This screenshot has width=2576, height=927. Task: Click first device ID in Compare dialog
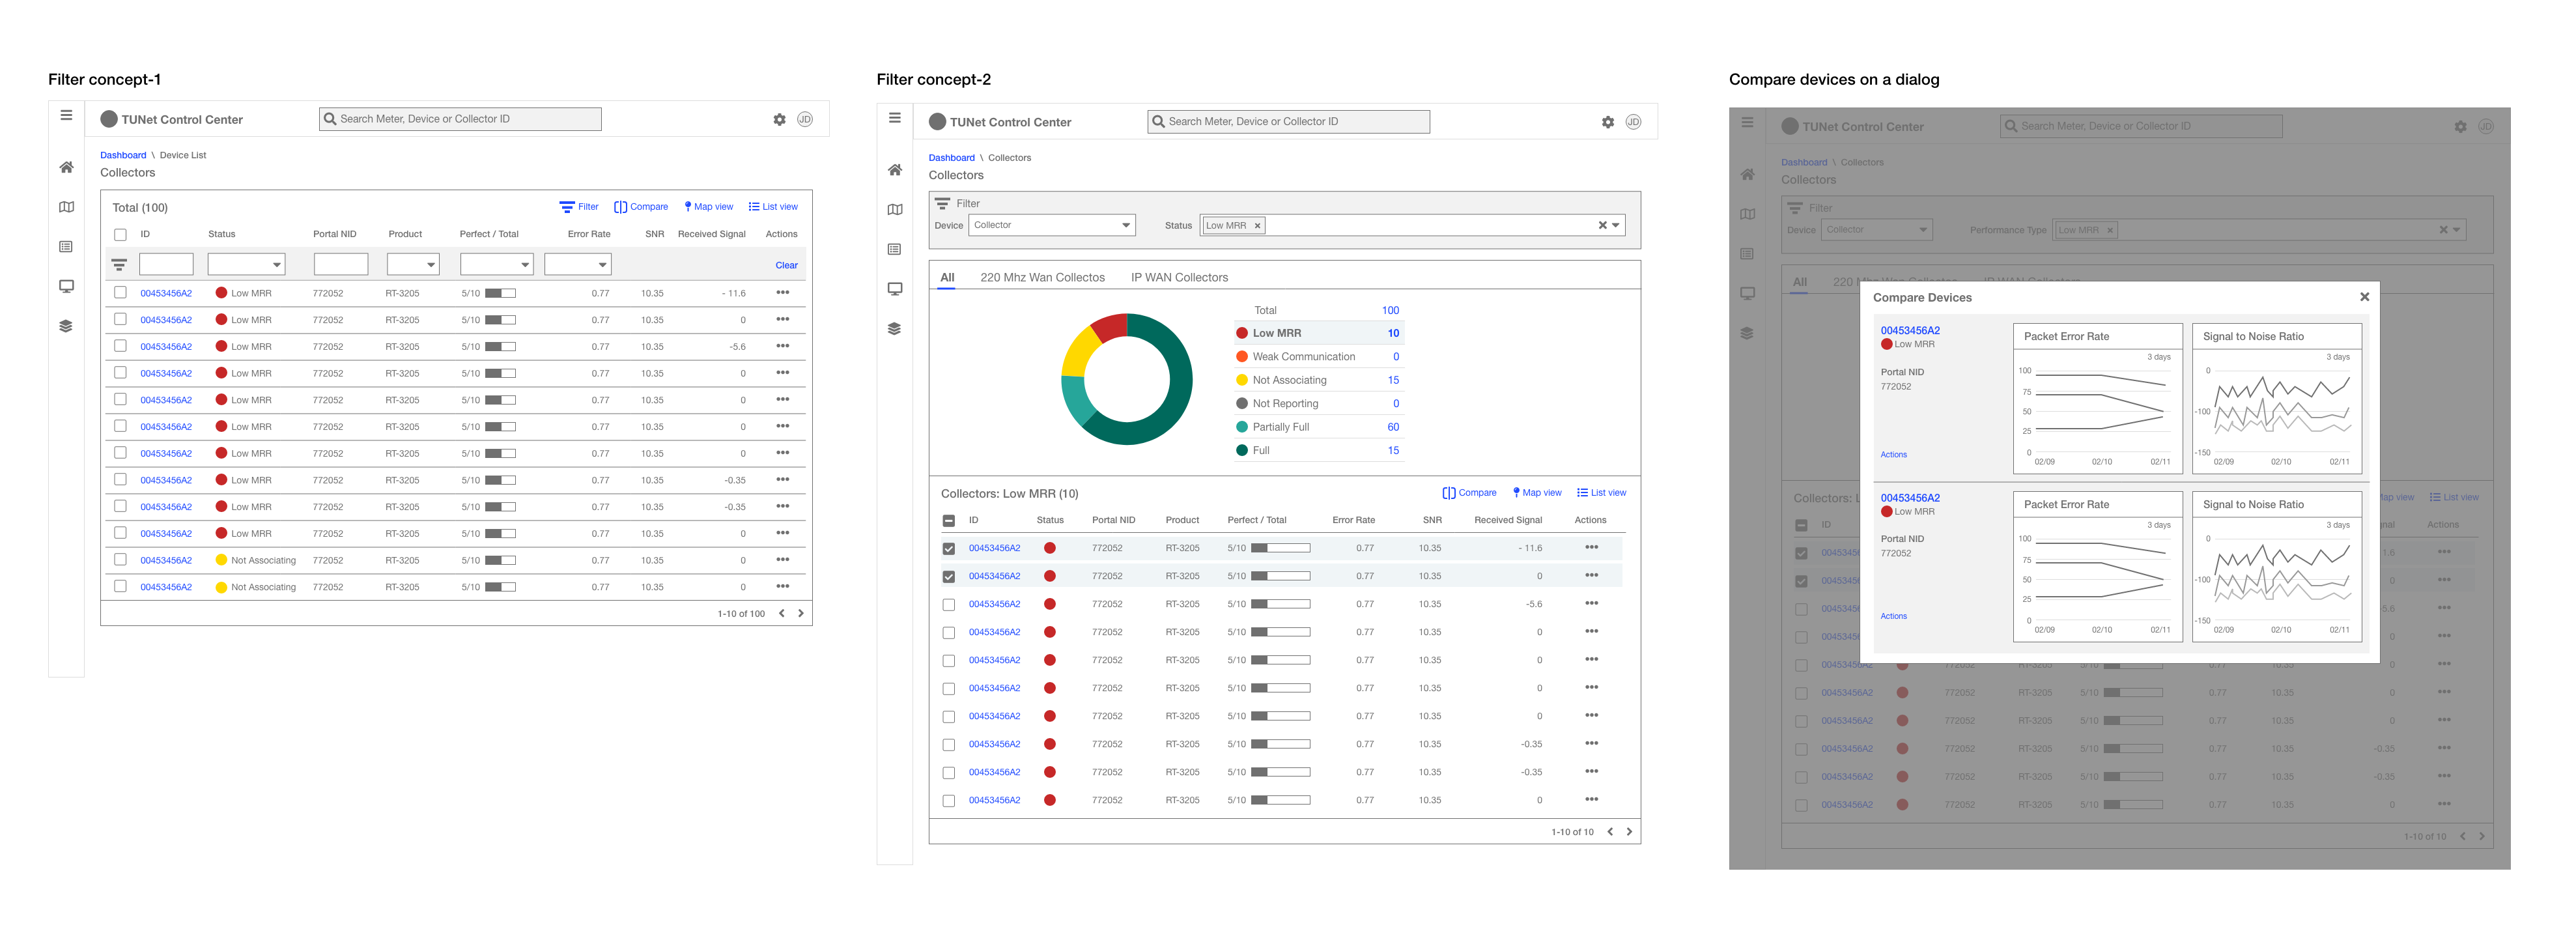pyautogui.click(x=1910, y=330)
